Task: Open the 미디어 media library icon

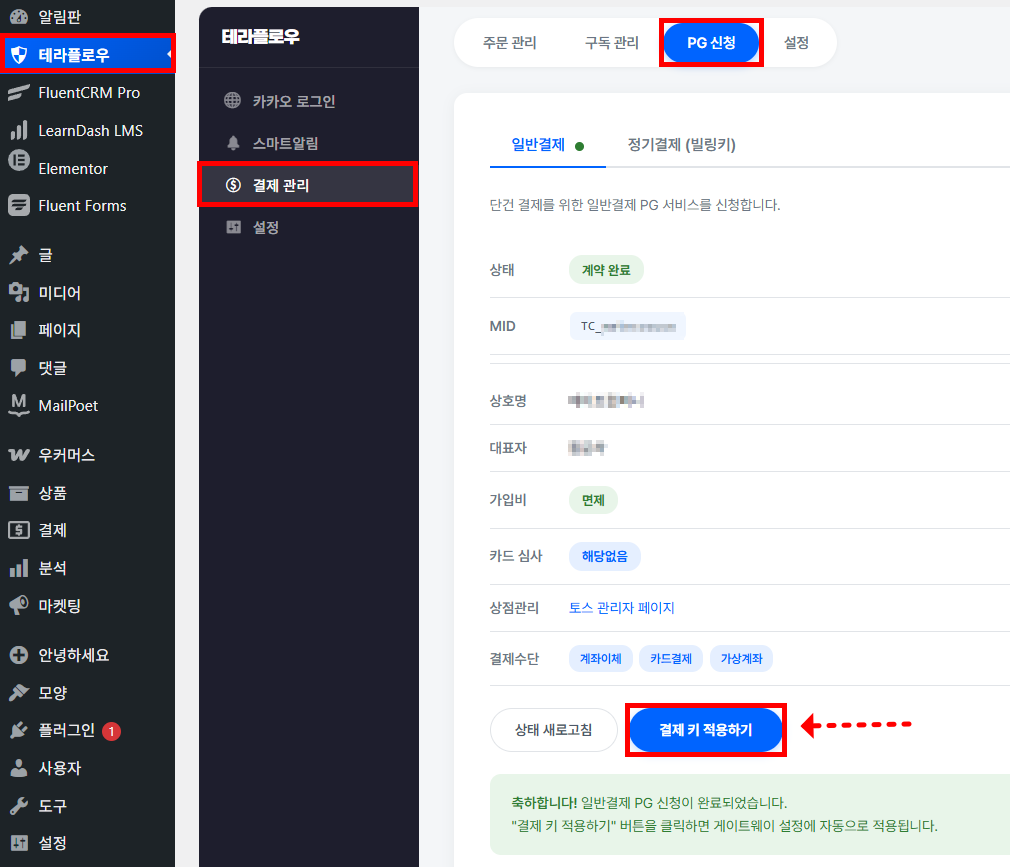Action: [x=18, y=293]
